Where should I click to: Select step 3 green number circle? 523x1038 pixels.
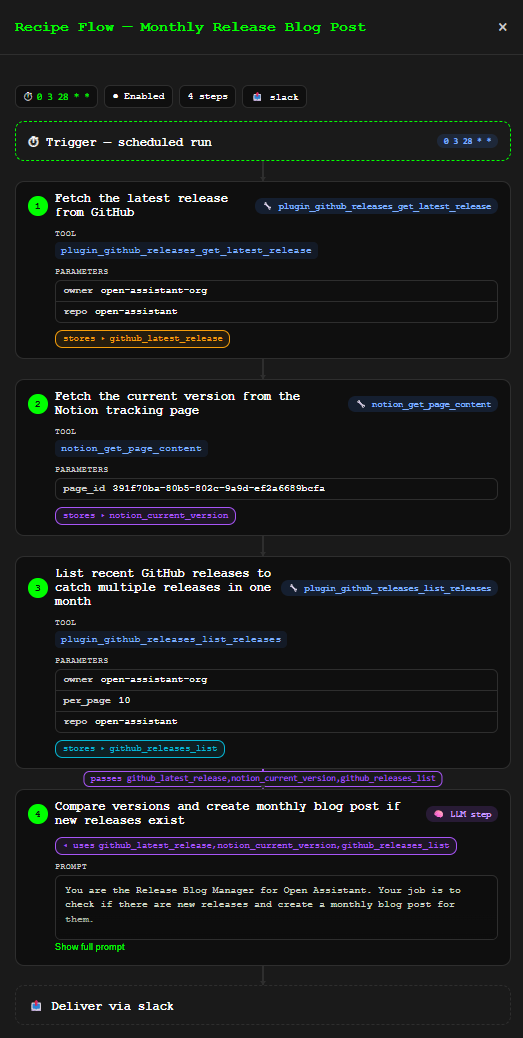click(x=38, y=587)
